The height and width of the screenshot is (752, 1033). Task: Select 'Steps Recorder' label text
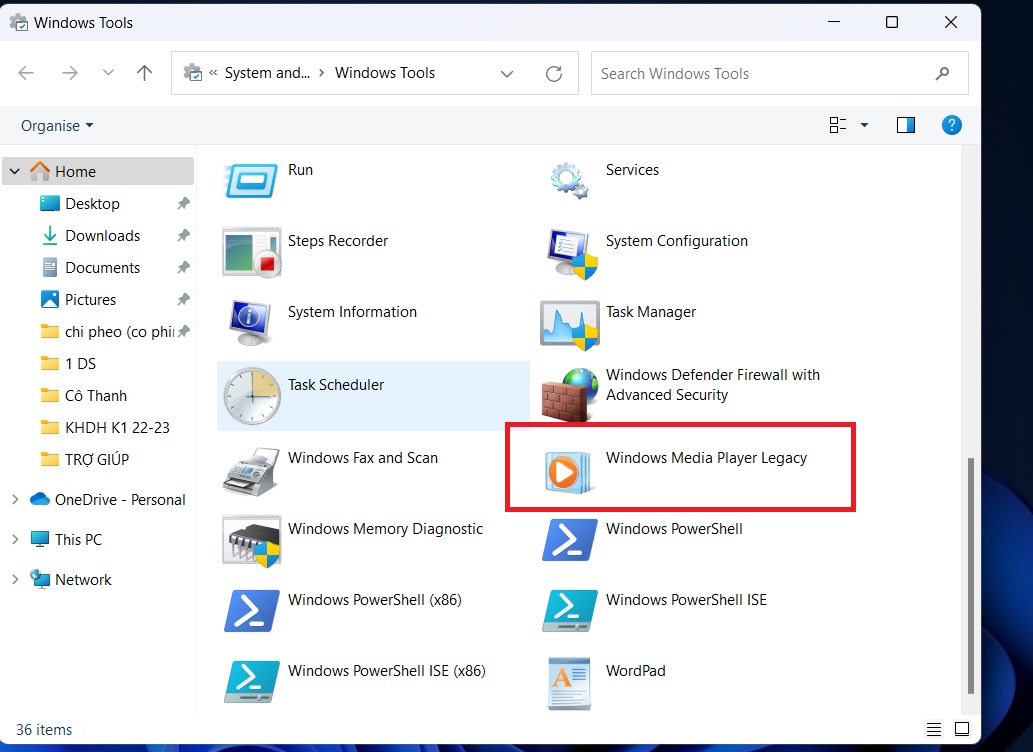point(337,241)
